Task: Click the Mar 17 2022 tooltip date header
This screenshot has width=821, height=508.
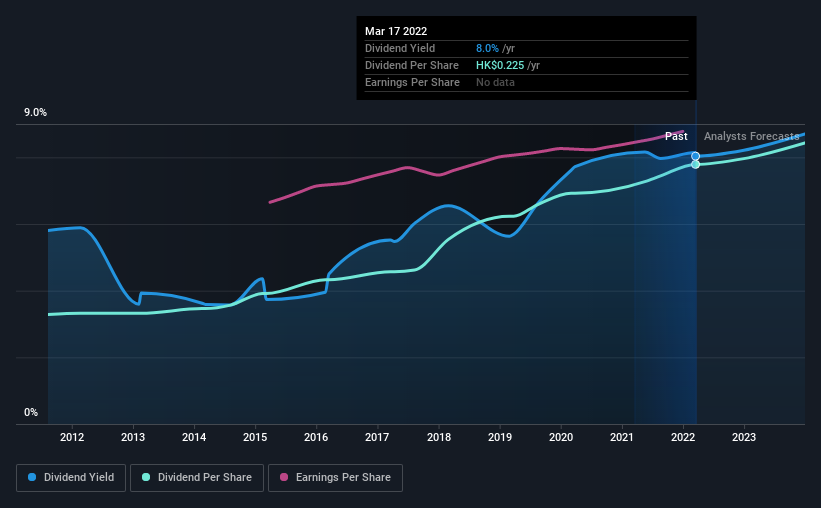Action: pos(396,31)
